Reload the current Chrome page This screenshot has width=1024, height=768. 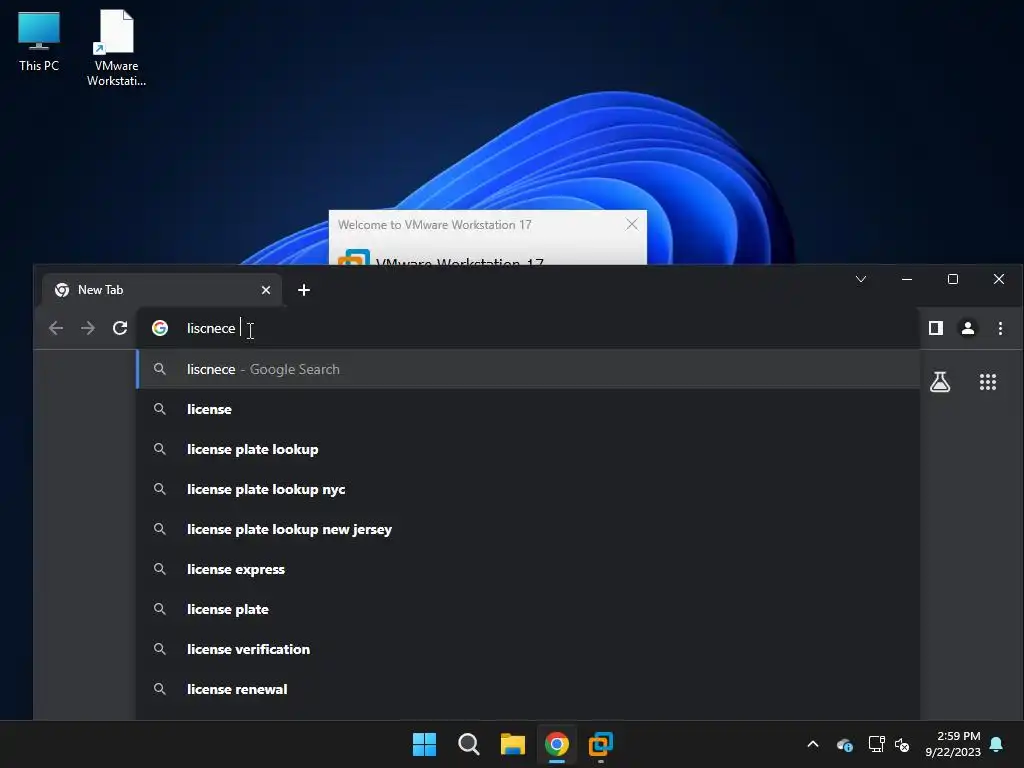120,328
